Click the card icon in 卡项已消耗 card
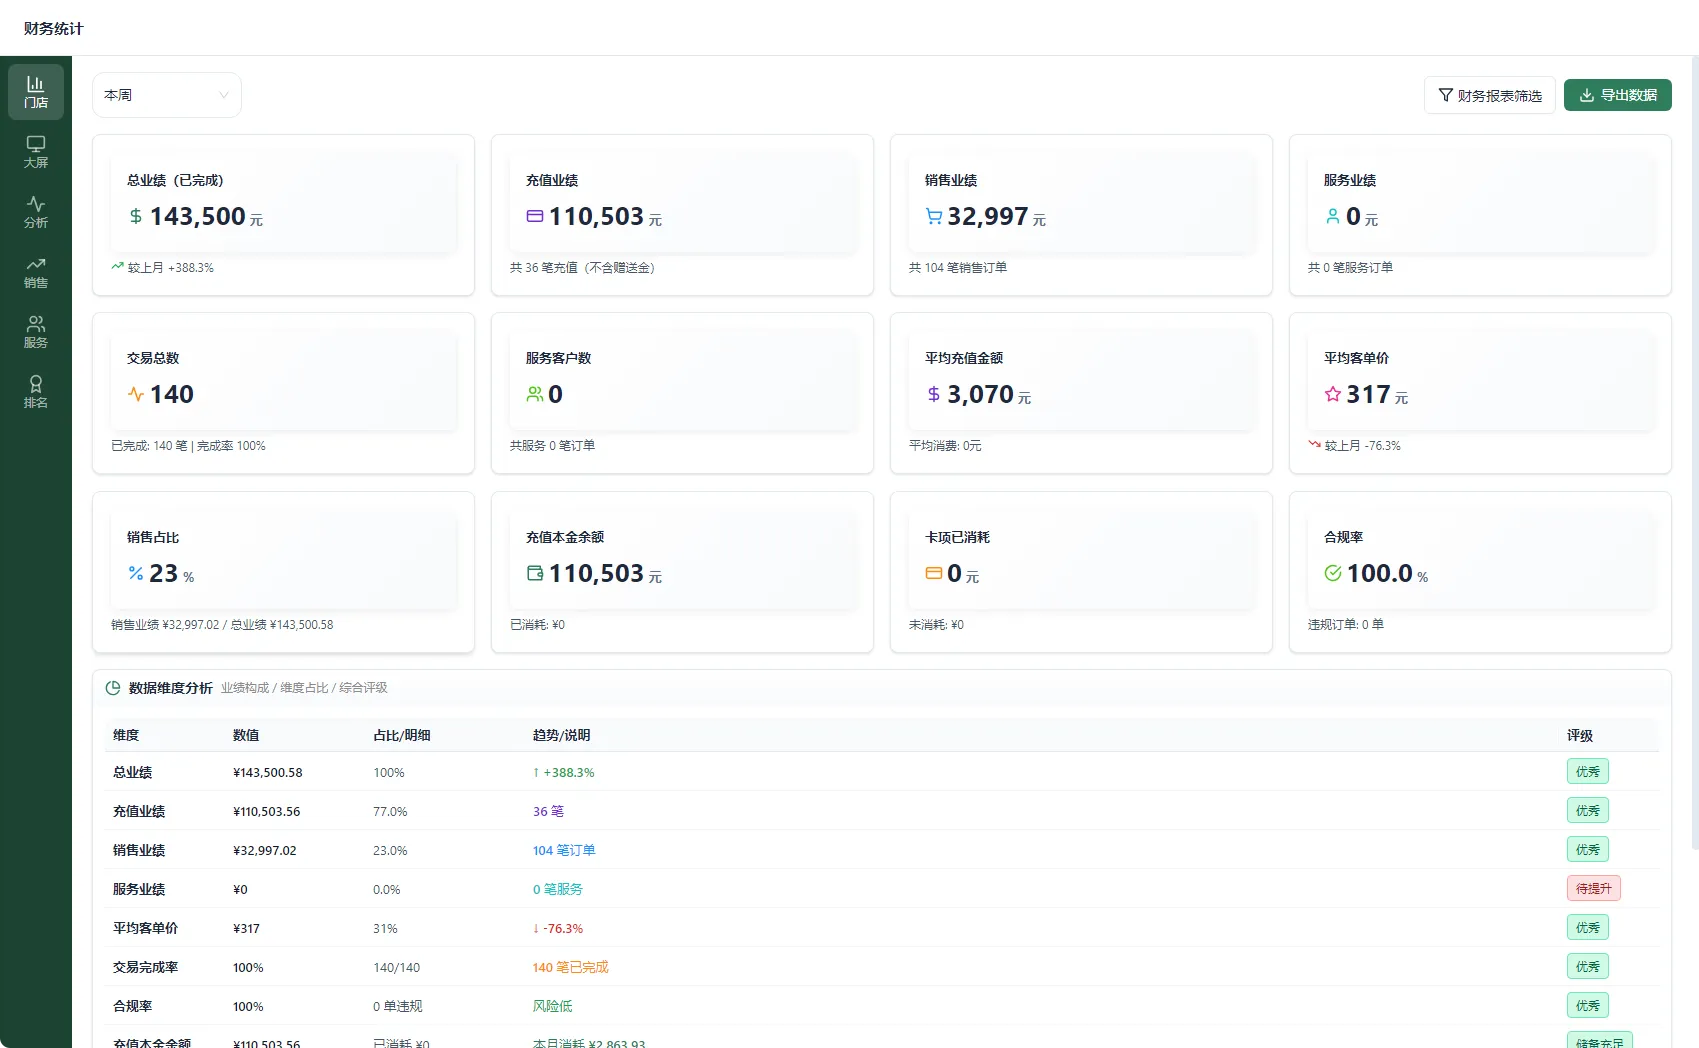The height and width of the screenshot is (1048, 1699). point(934,573)
